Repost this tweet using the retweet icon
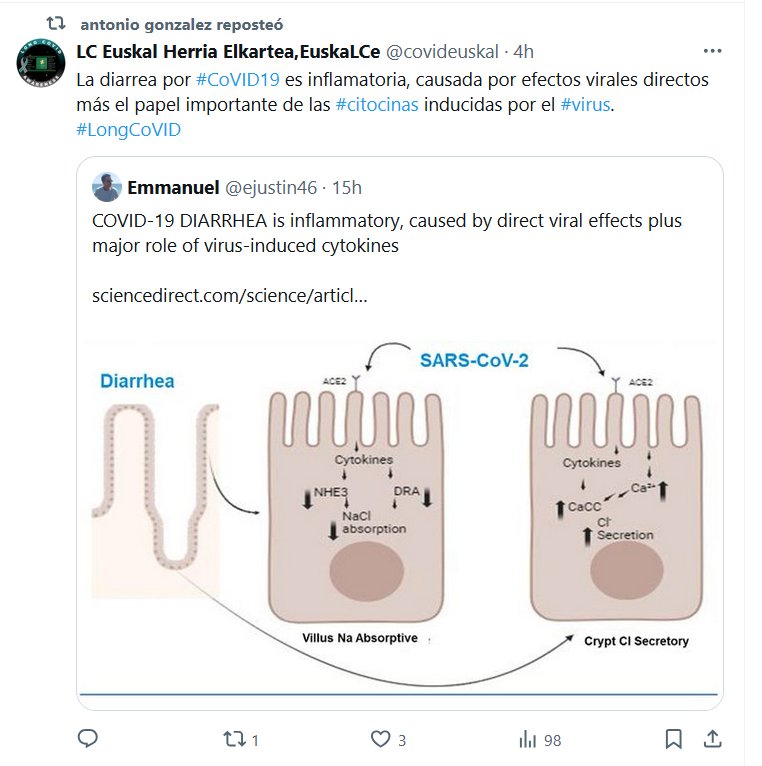The image size is (762, 766). 231,739
